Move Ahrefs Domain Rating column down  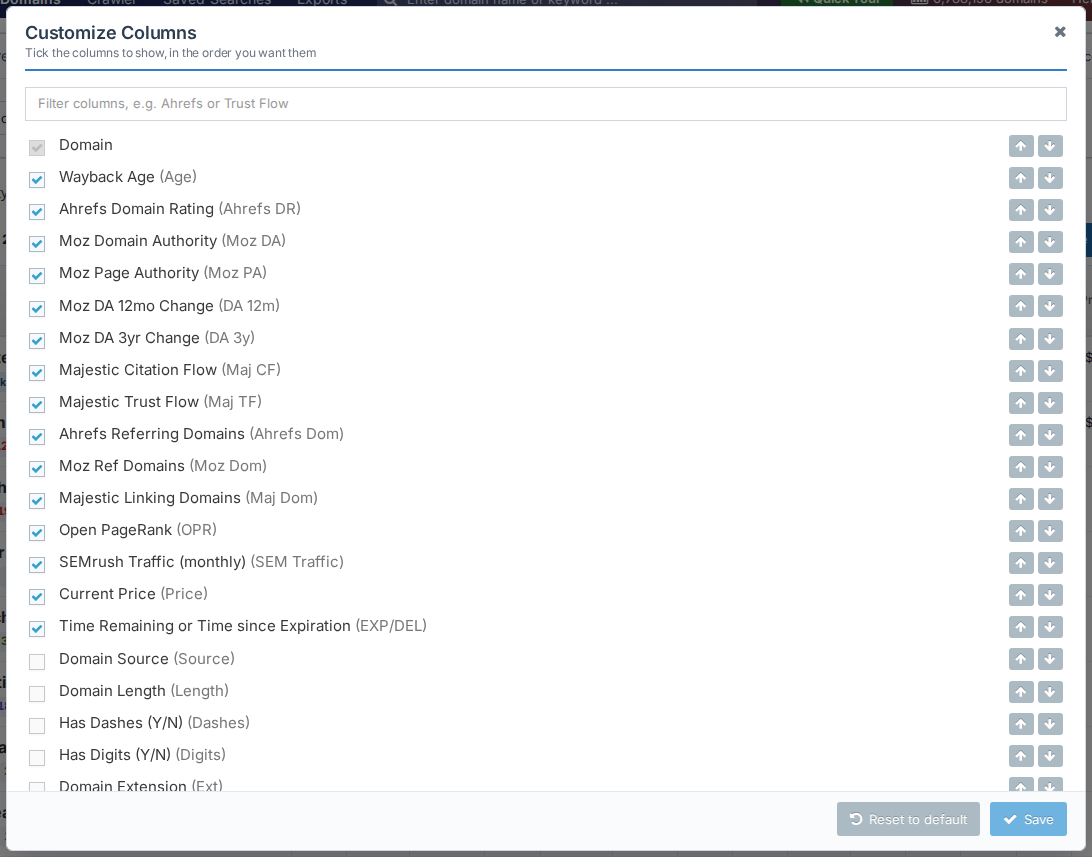tap(1050, 210)
